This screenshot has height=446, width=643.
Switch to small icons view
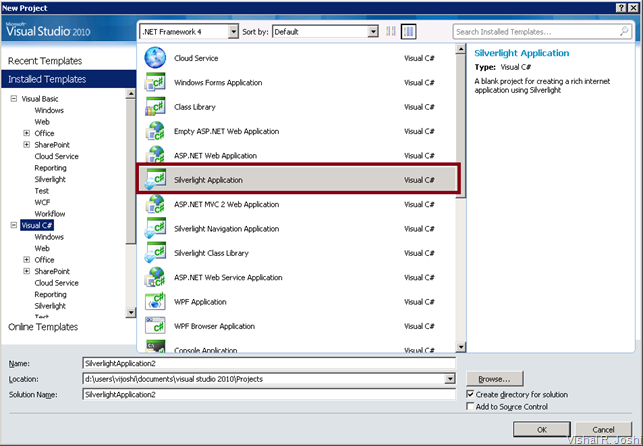391,32
